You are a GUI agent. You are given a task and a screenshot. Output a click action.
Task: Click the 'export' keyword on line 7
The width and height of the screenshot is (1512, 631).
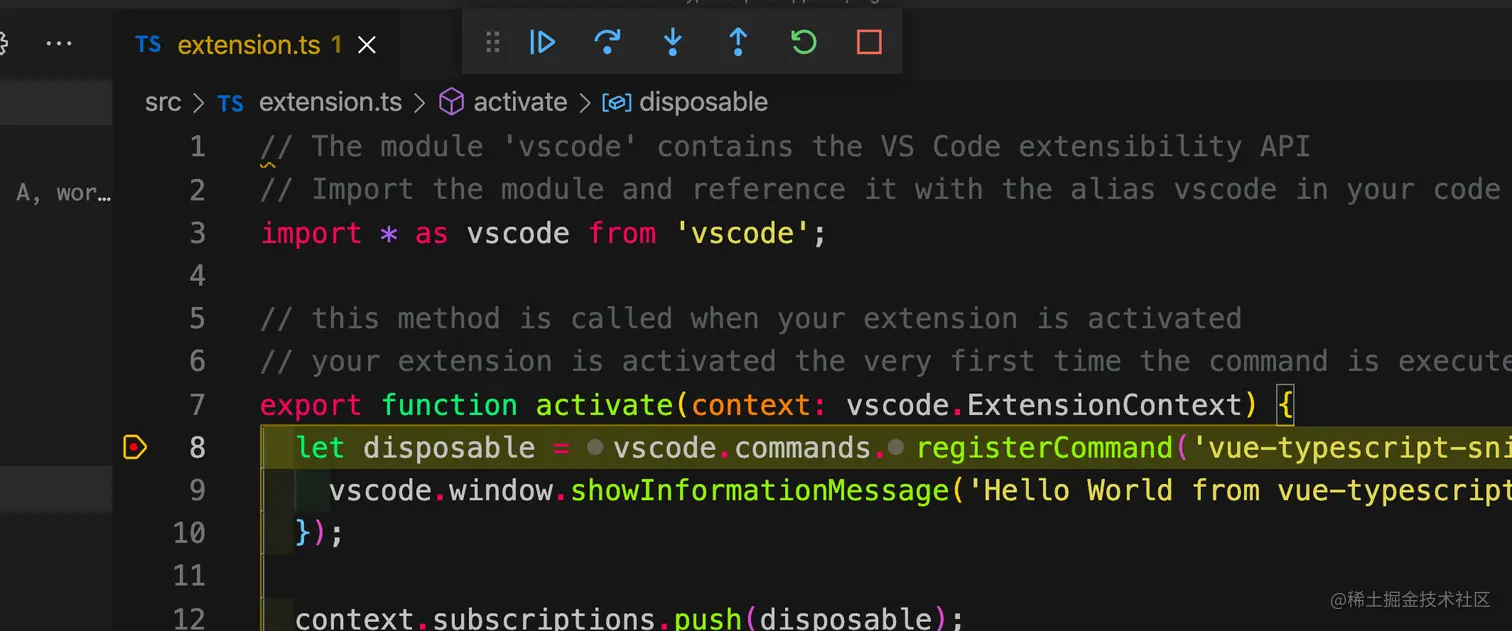(x=311, y=405)
